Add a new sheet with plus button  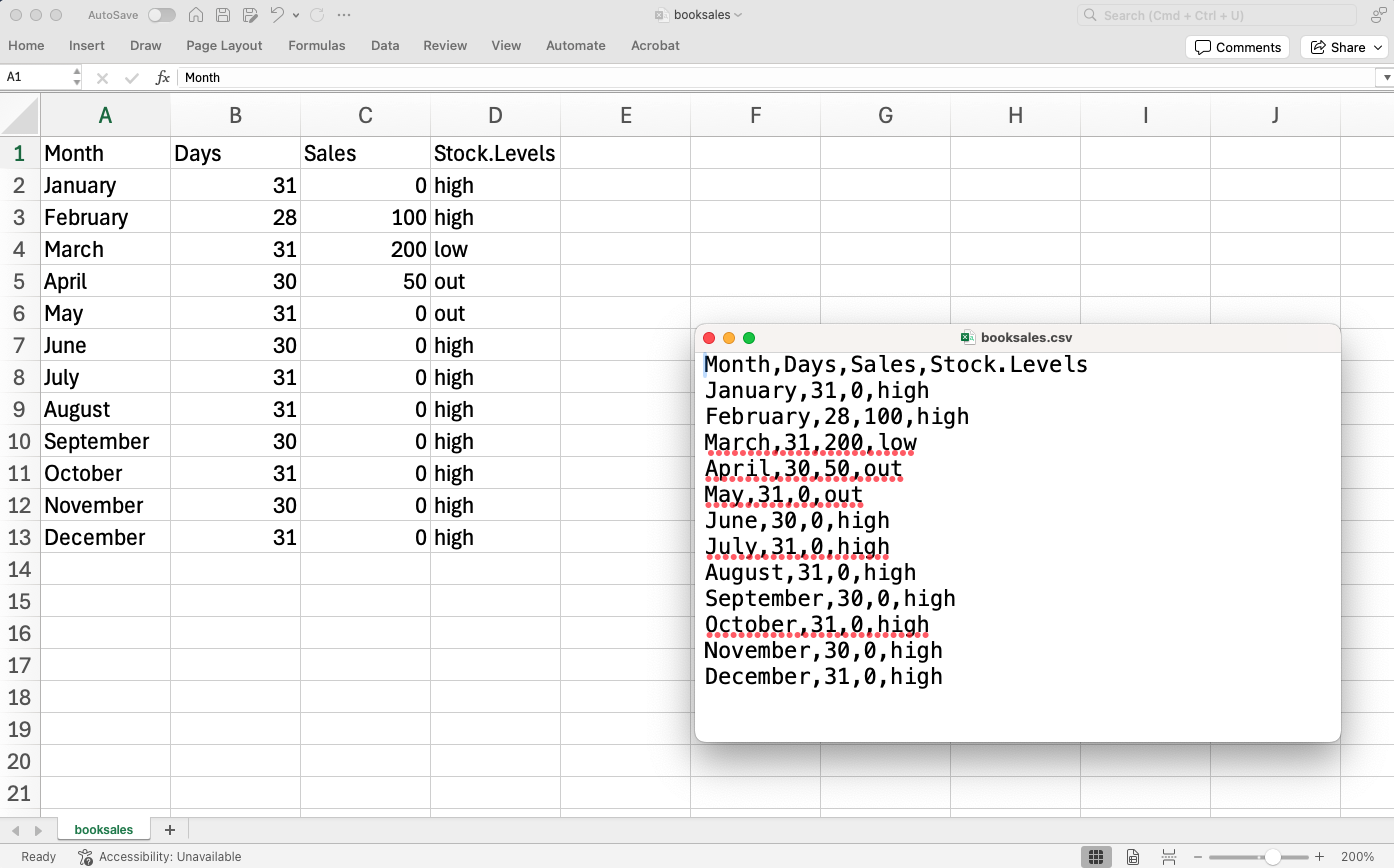click(169, 830)
